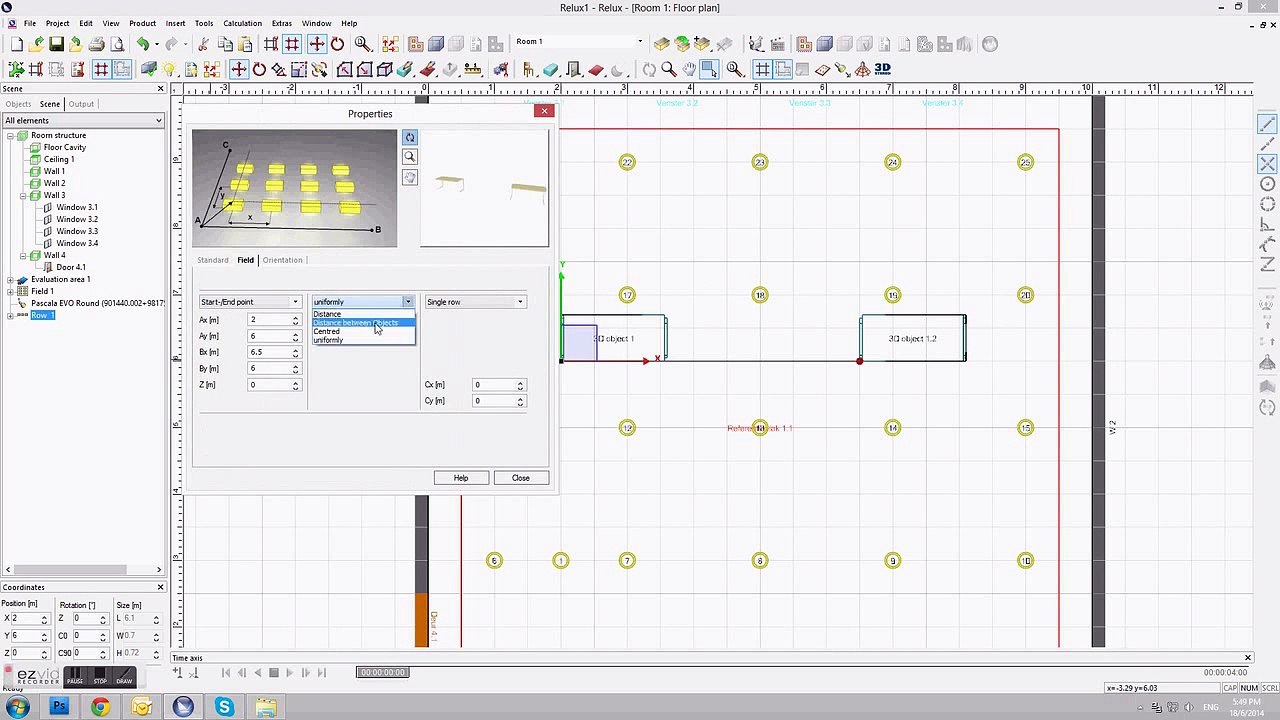Click the time axis position handle at 00:00:00:00
The image size is (1280, 720).
click(383, 672)
